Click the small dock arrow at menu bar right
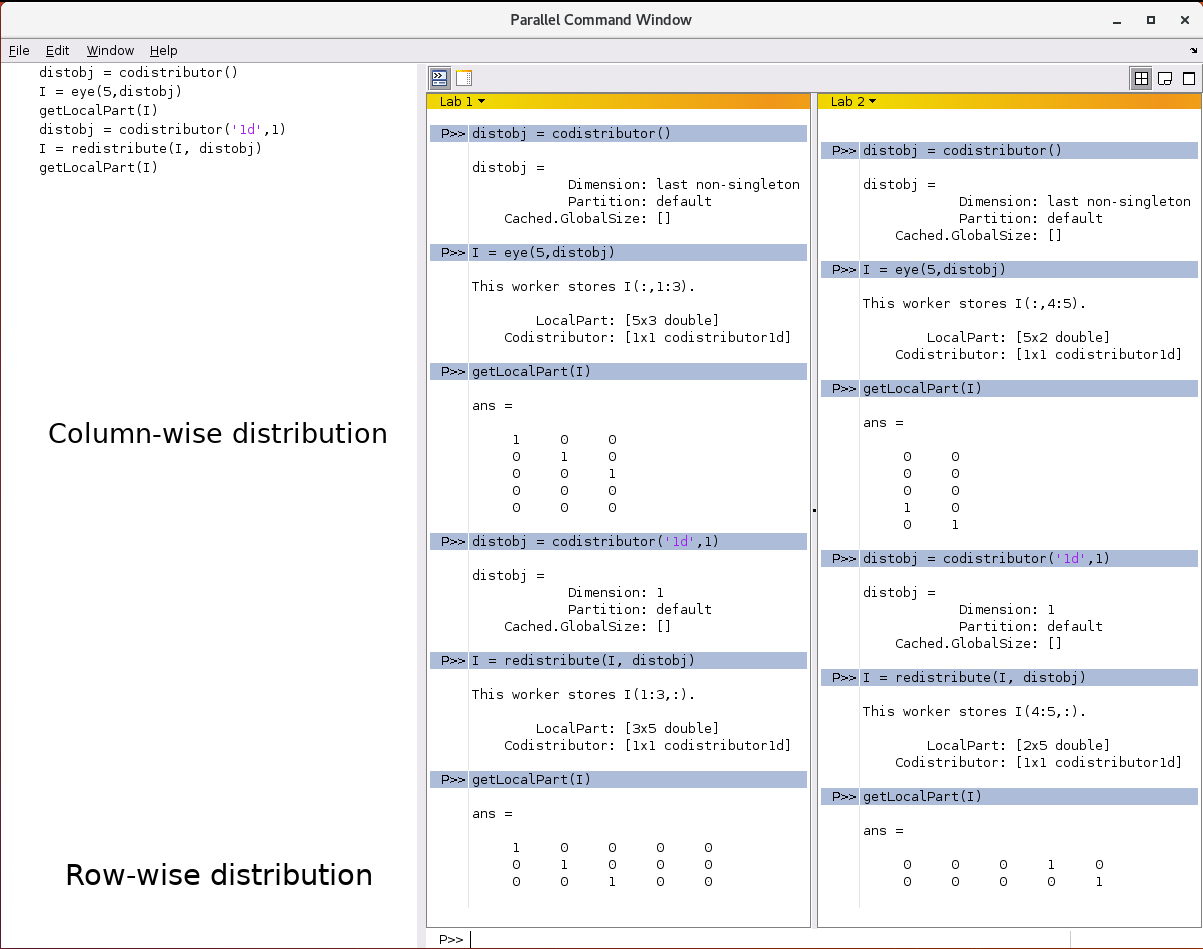Screen dimensions: 1203x949 tap(1194, 50)
